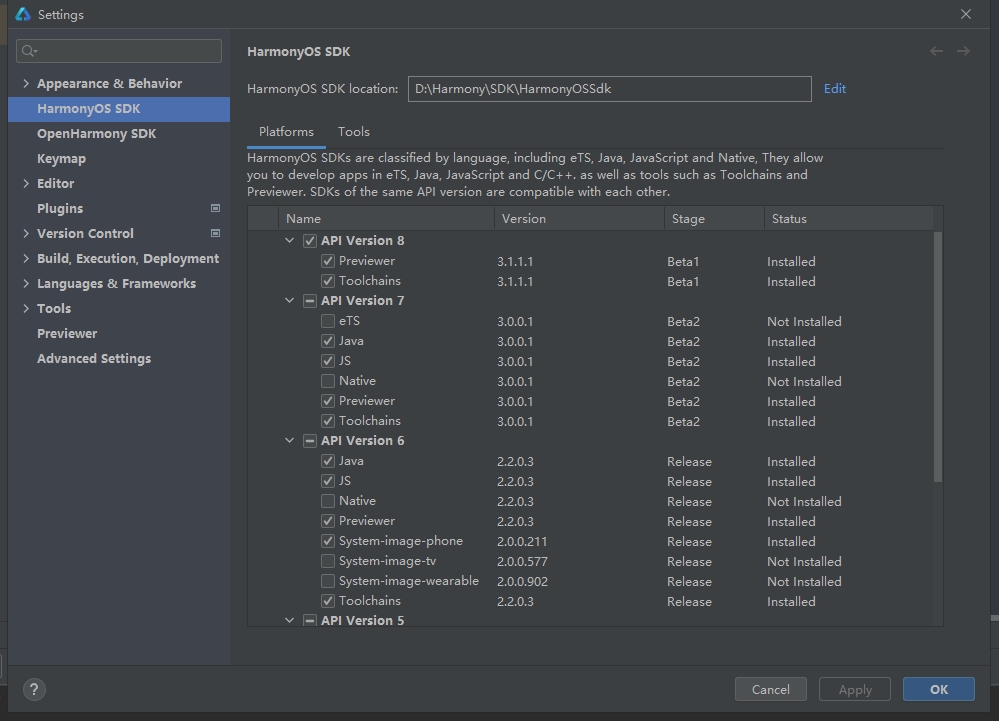
Task: Switch to the Tools tab
Action: click(x=354, y=132)
